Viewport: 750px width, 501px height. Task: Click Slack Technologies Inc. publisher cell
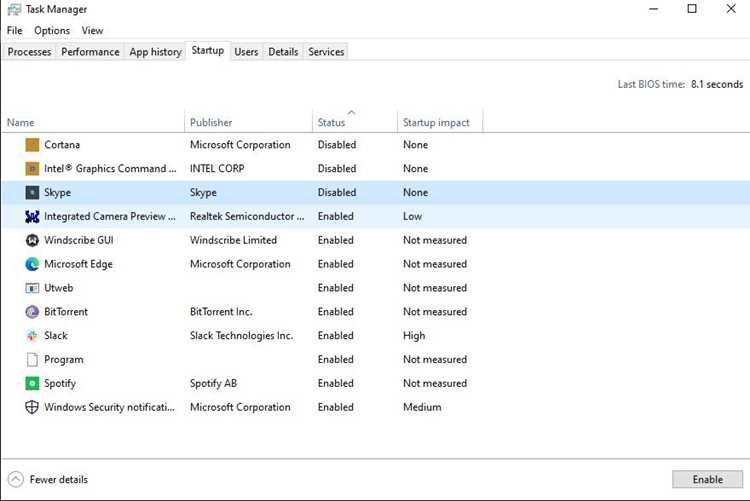click(x=241, y=336)
